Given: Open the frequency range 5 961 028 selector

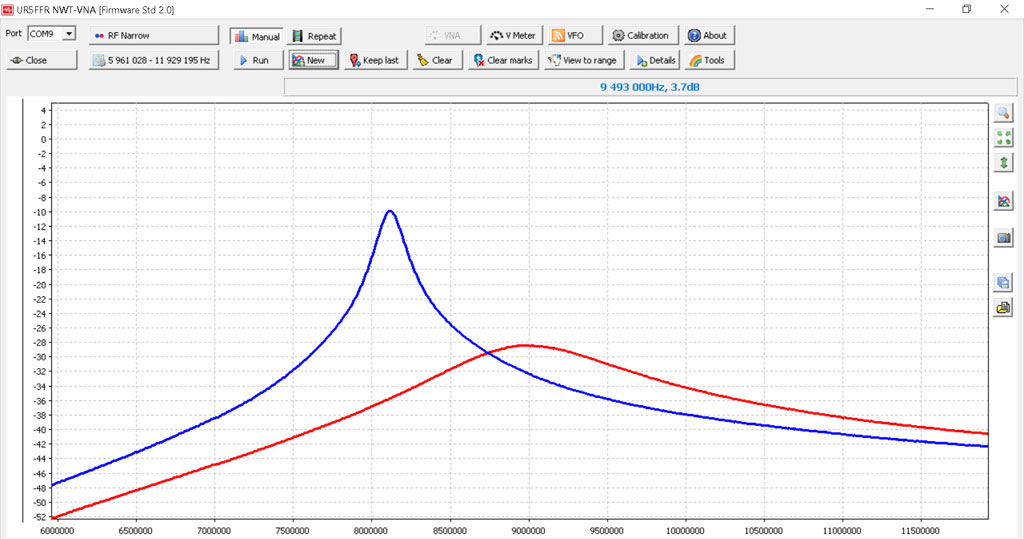Looking at the screenshot, I should pos(150,60).
